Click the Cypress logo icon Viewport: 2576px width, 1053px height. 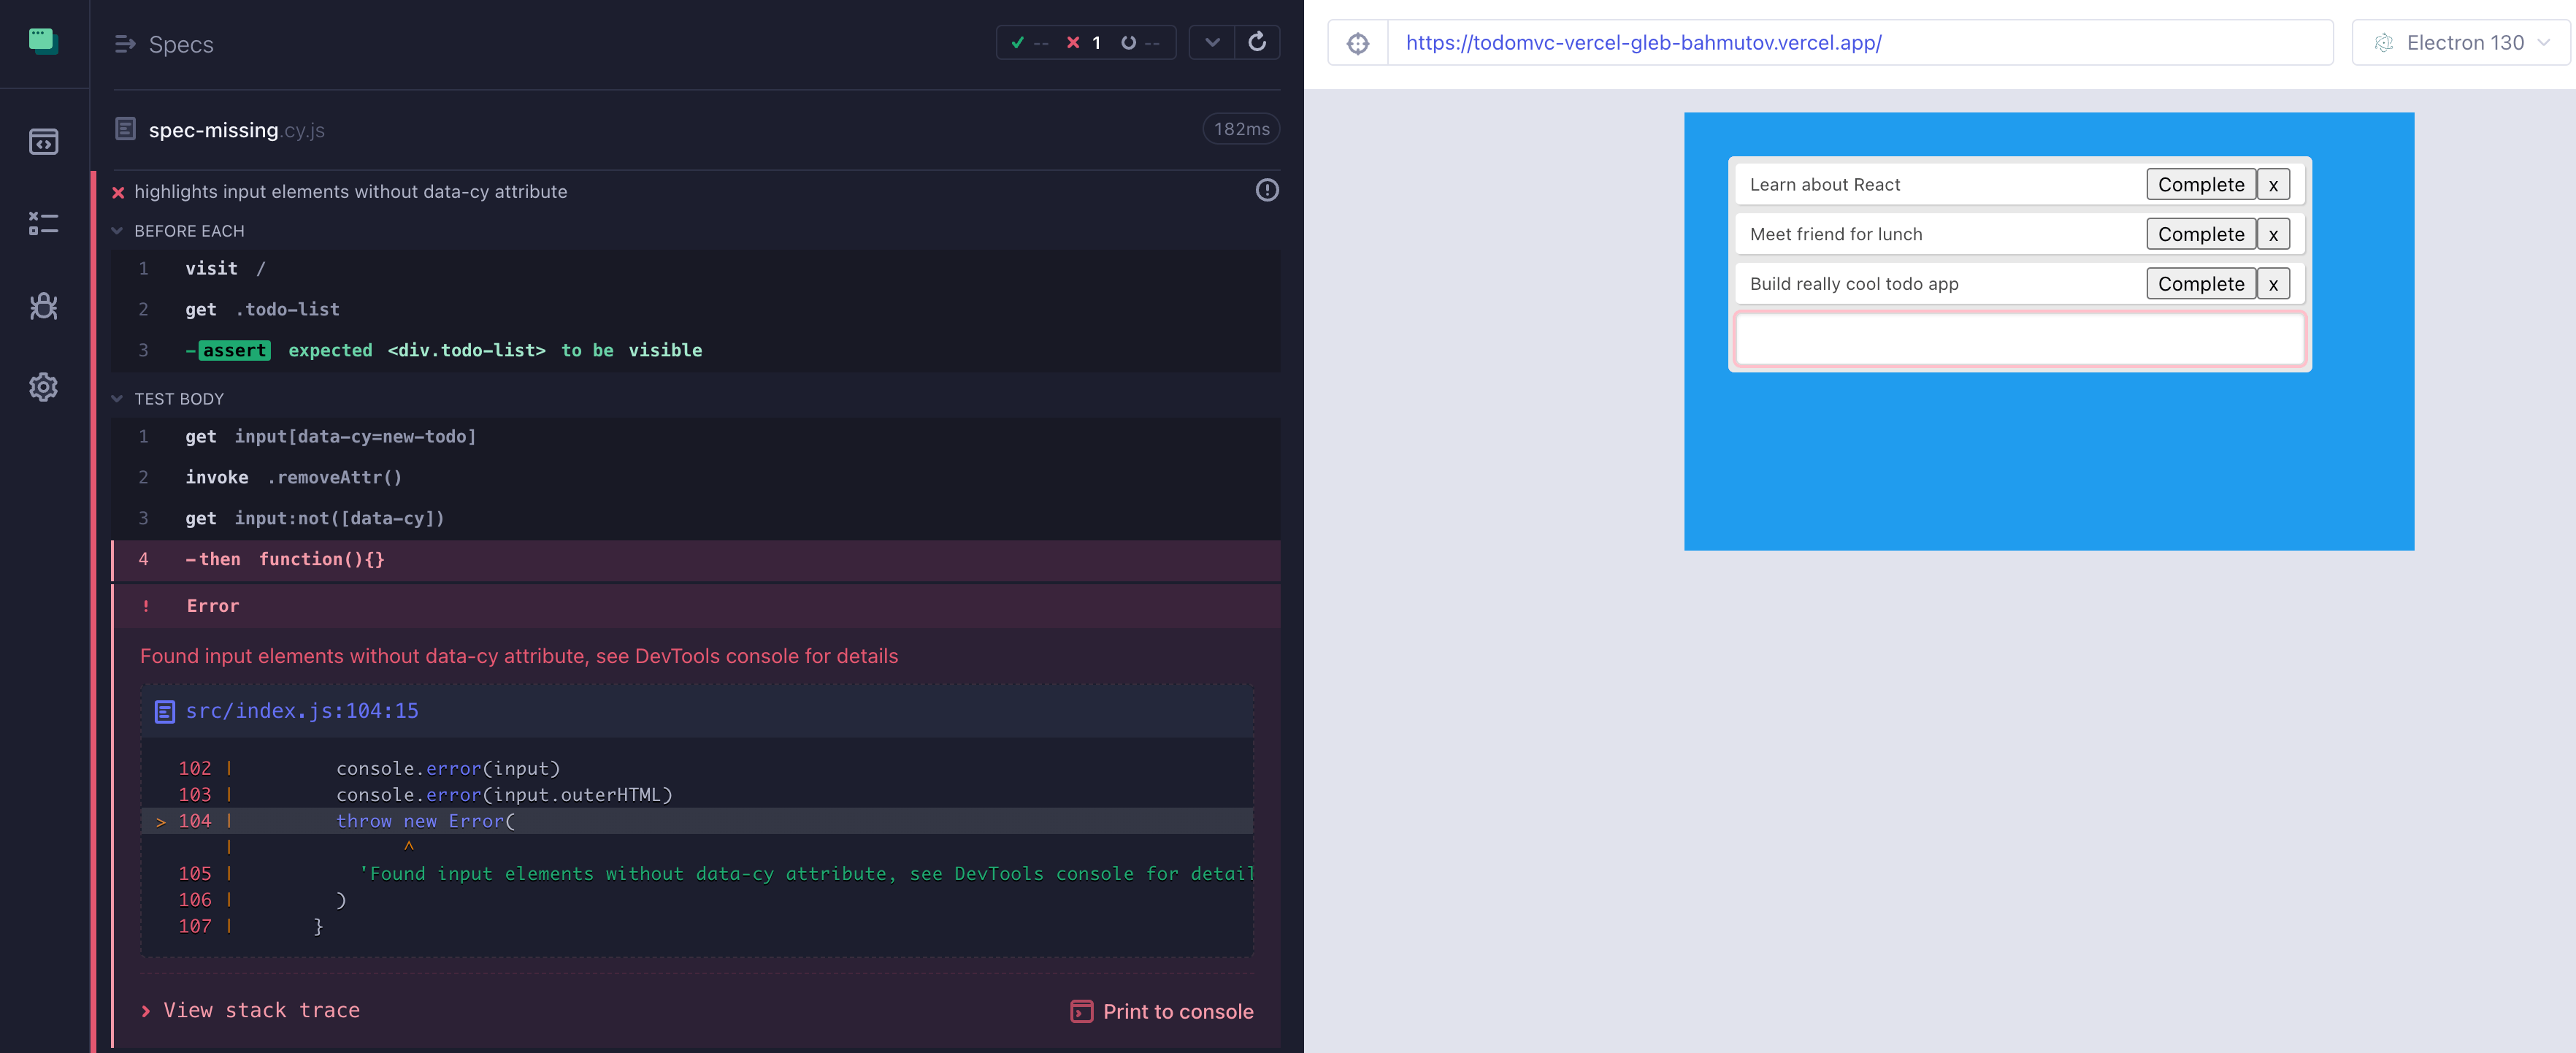[x=43, y=42]
